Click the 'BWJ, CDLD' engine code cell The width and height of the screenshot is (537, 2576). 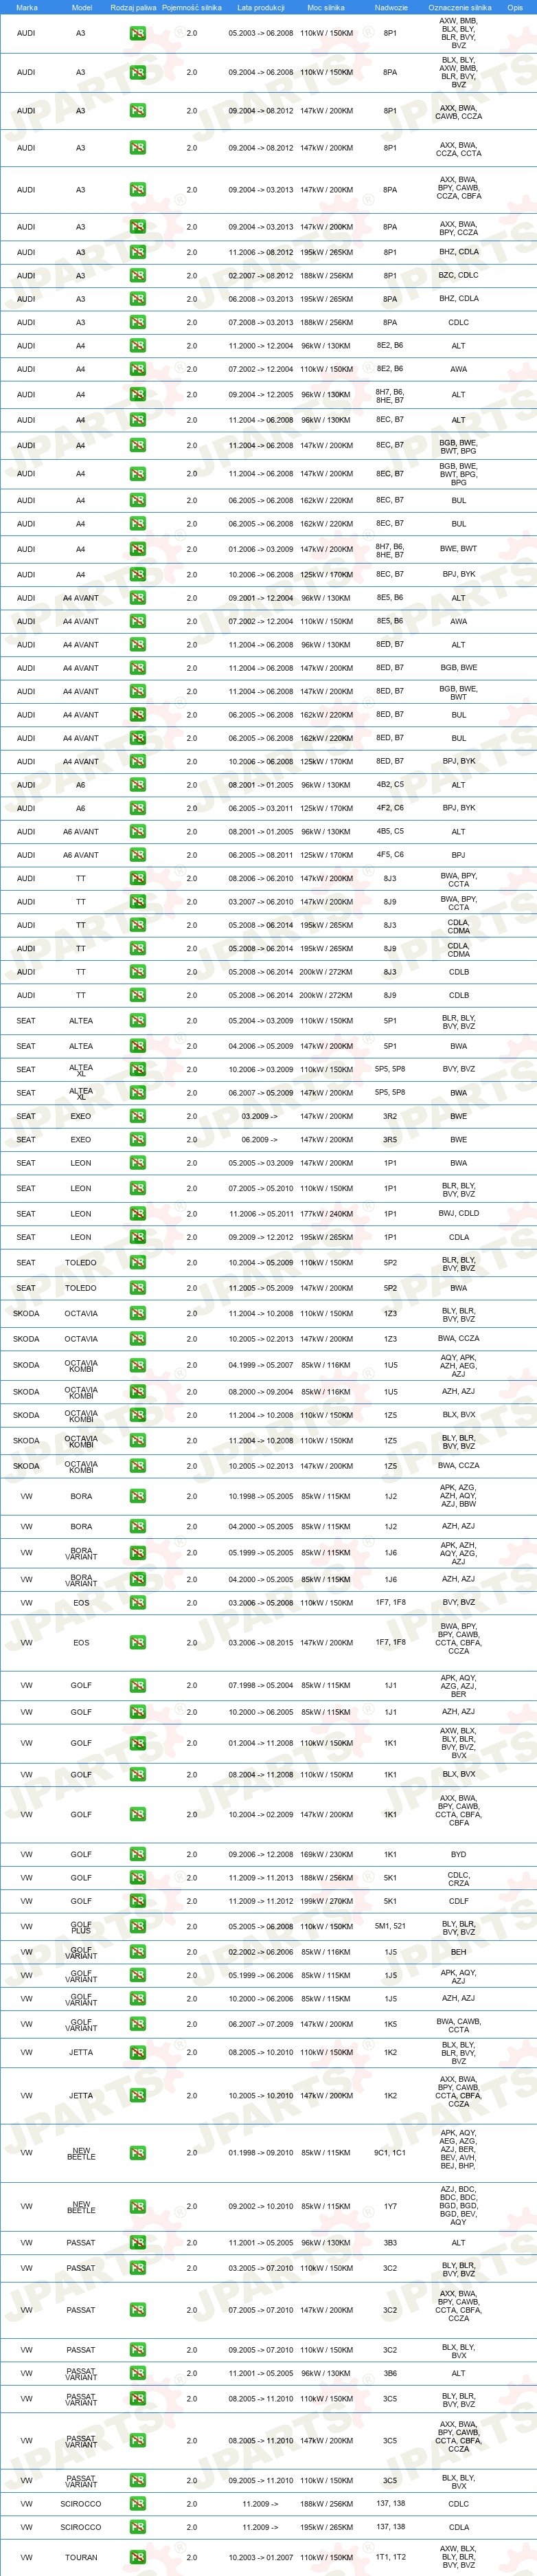(458, 1214)
